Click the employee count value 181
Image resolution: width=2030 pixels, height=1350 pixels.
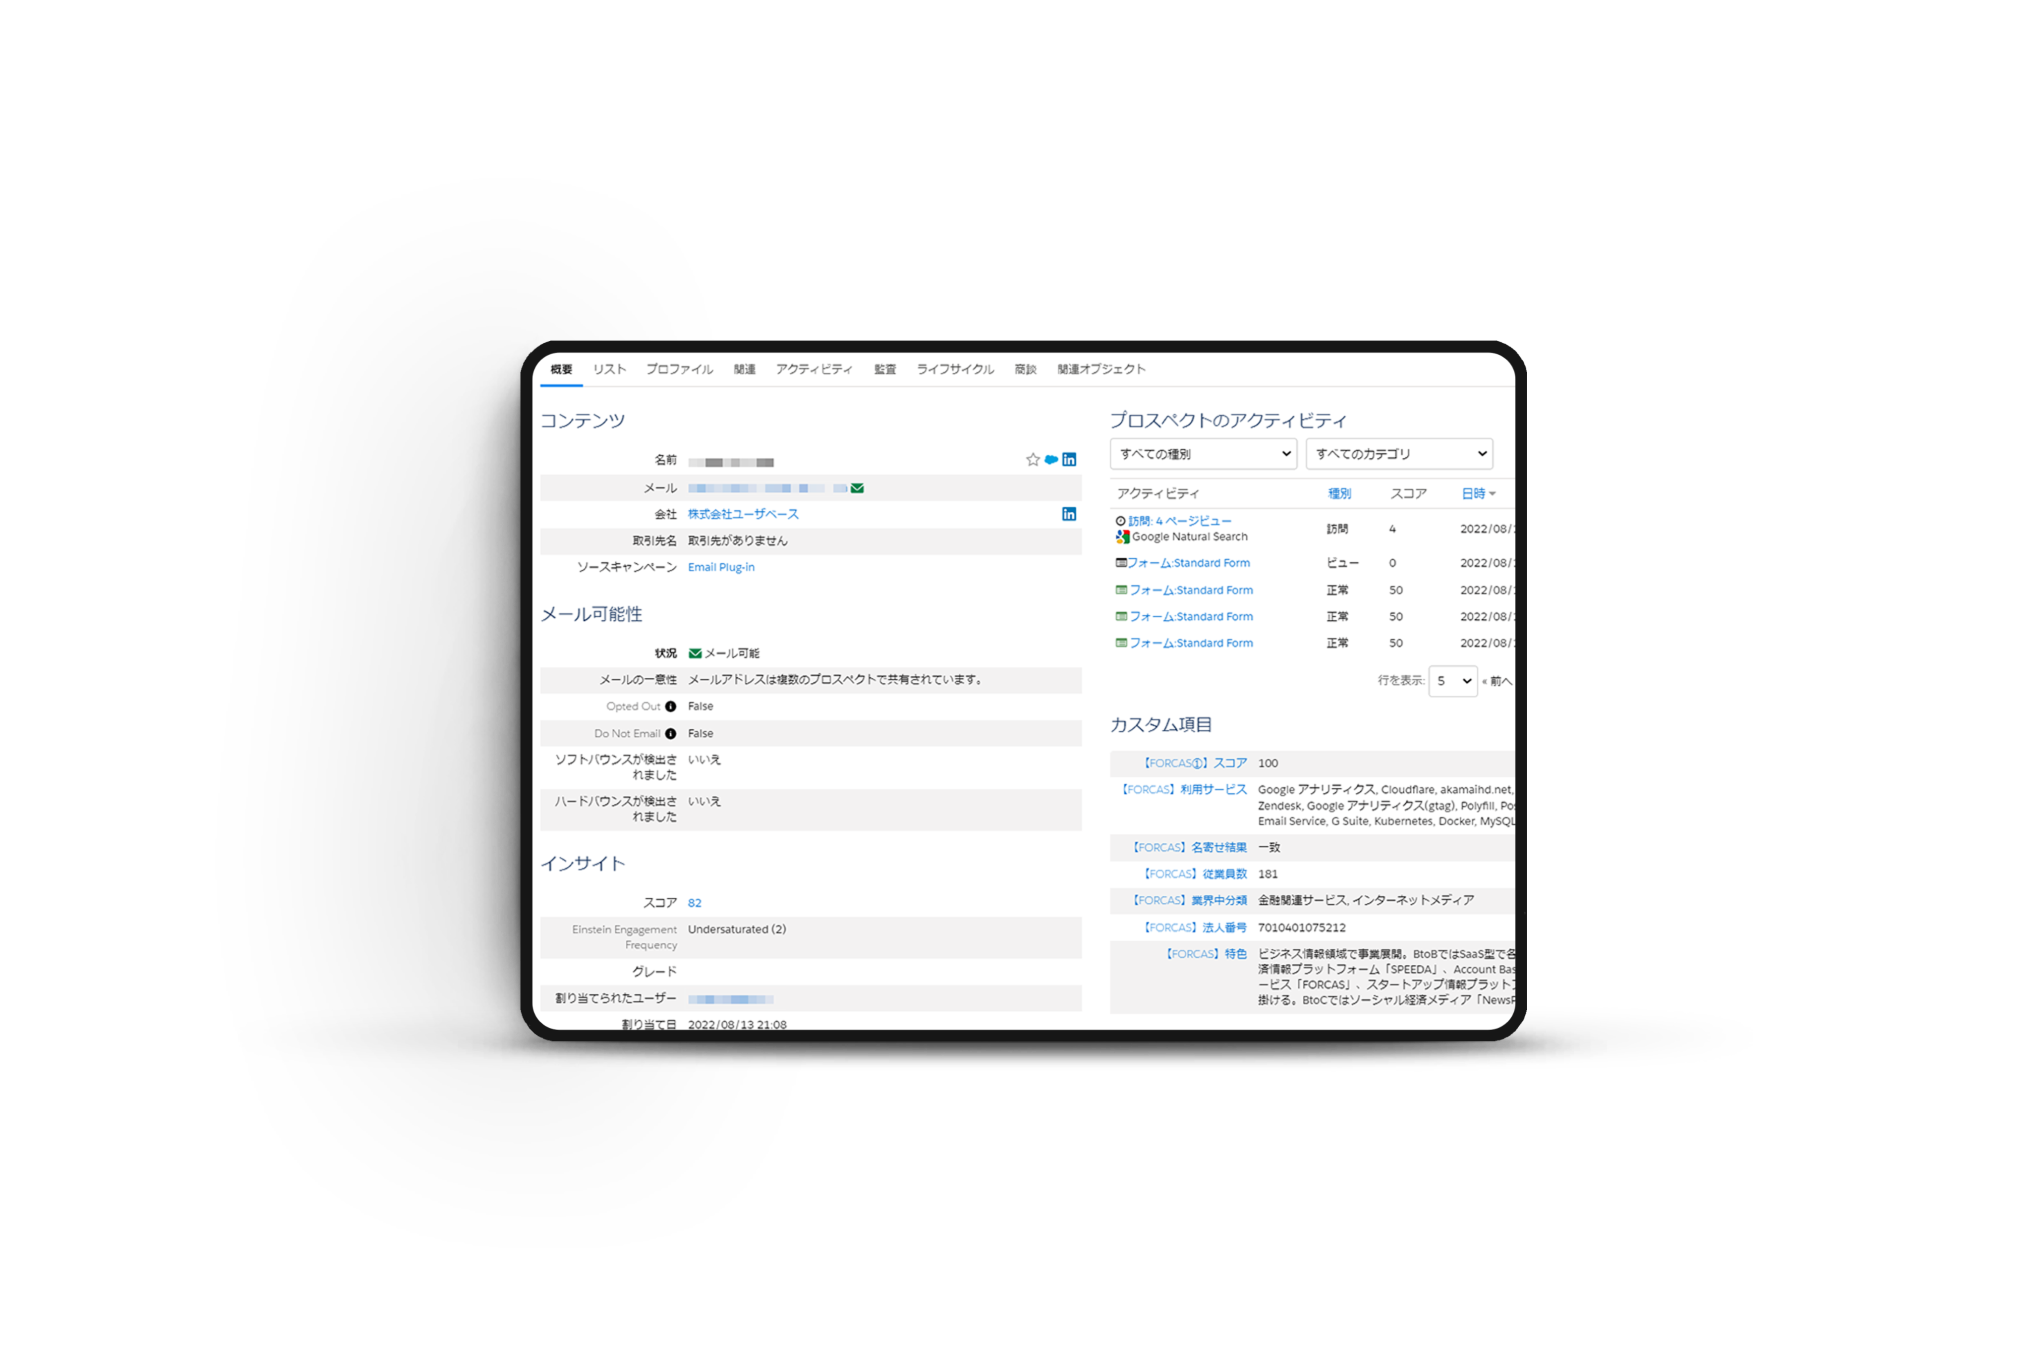coord(1268,874)
